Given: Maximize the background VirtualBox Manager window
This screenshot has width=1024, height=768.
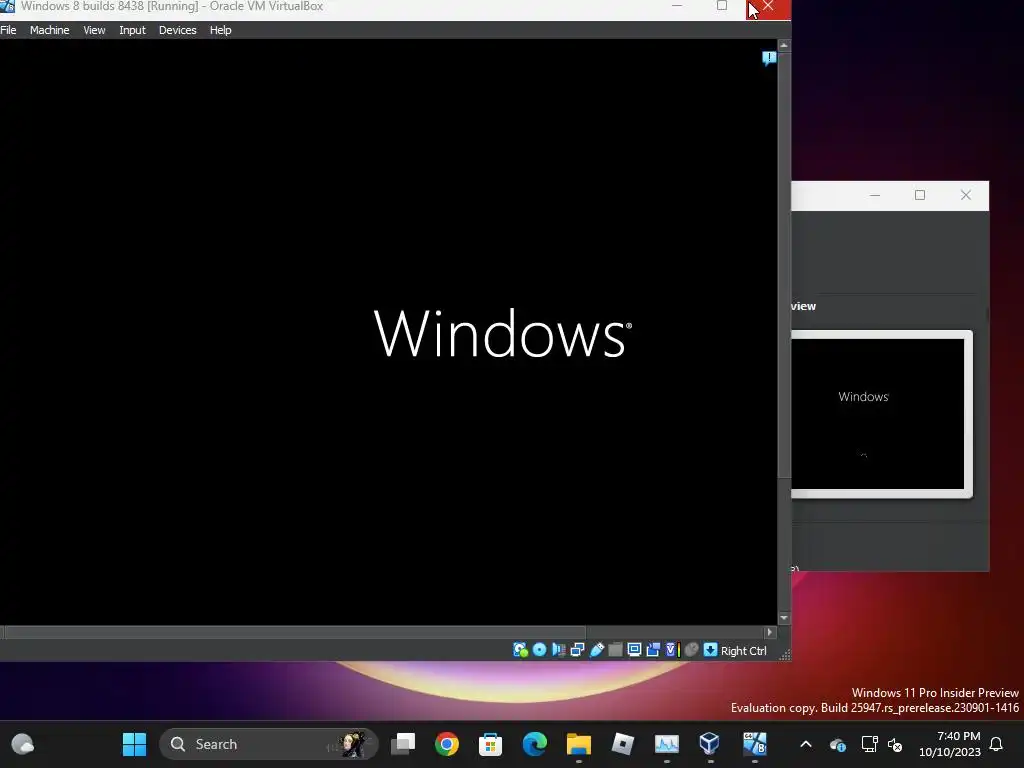Looking at the screenshot, I should point(920,195).
